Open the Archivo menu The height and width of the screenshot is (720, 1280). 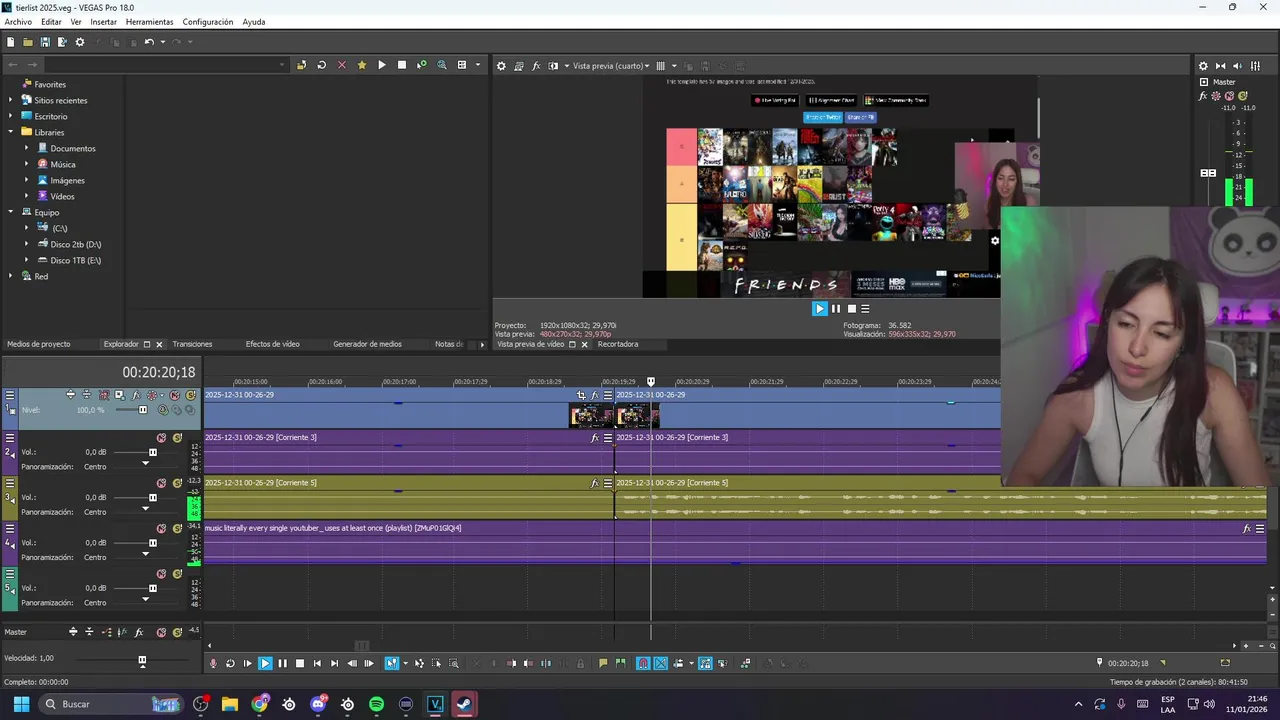click(18, 22)
